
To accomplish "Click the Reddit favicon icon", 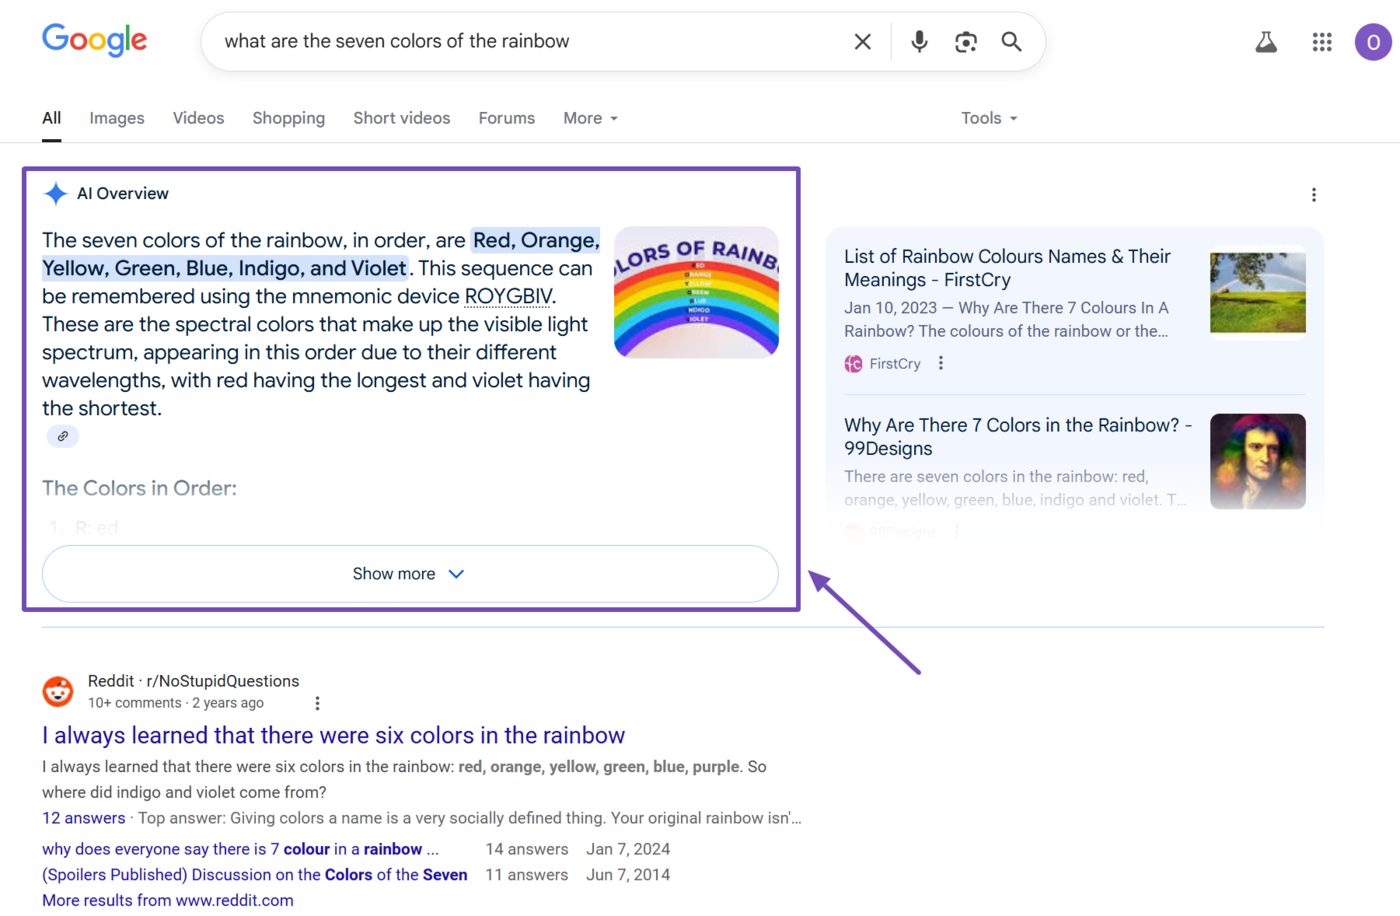I will [x=58, y=691].
